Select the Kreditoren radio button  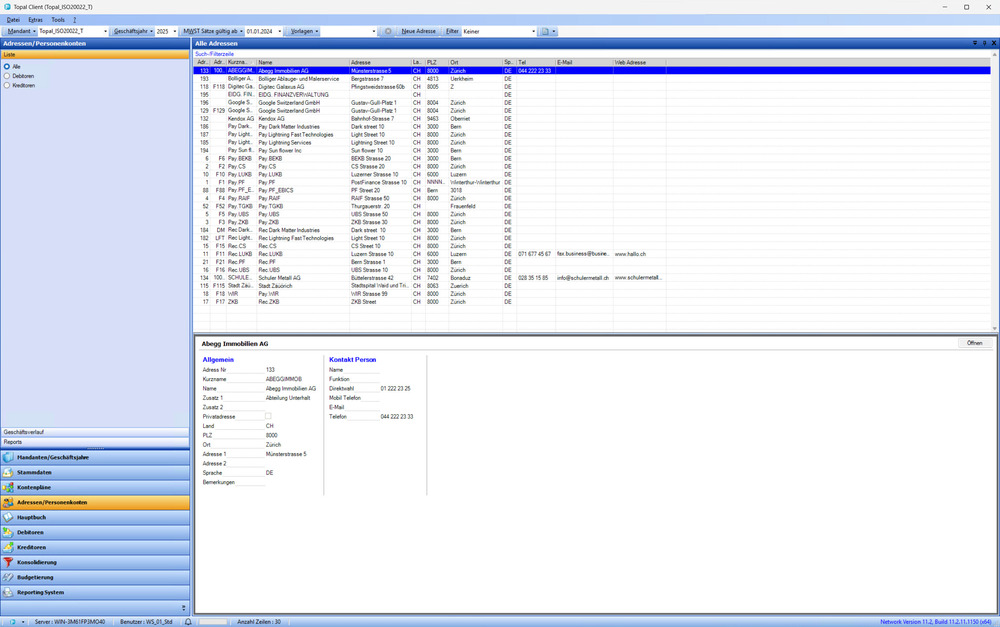pos(8,85)
